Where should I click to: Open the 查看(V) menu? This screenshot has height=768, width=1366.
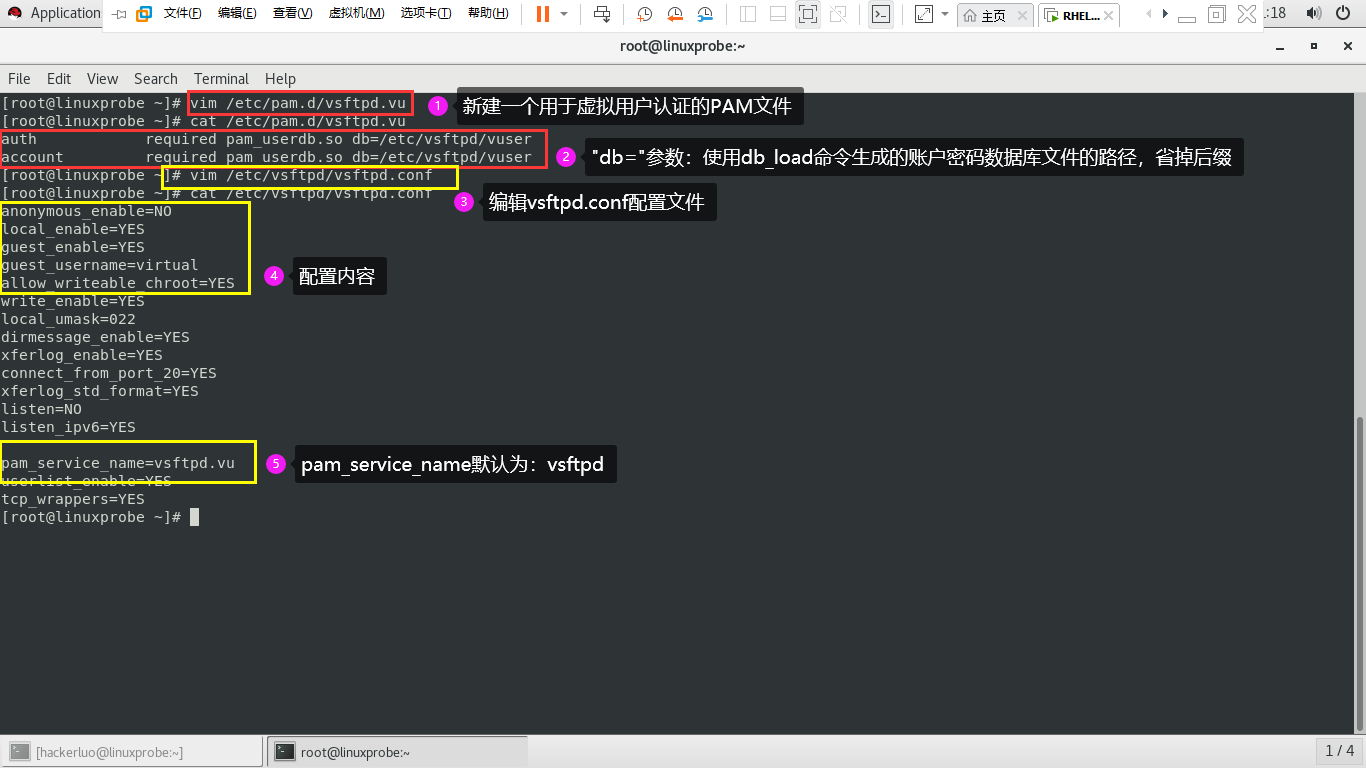292,14
